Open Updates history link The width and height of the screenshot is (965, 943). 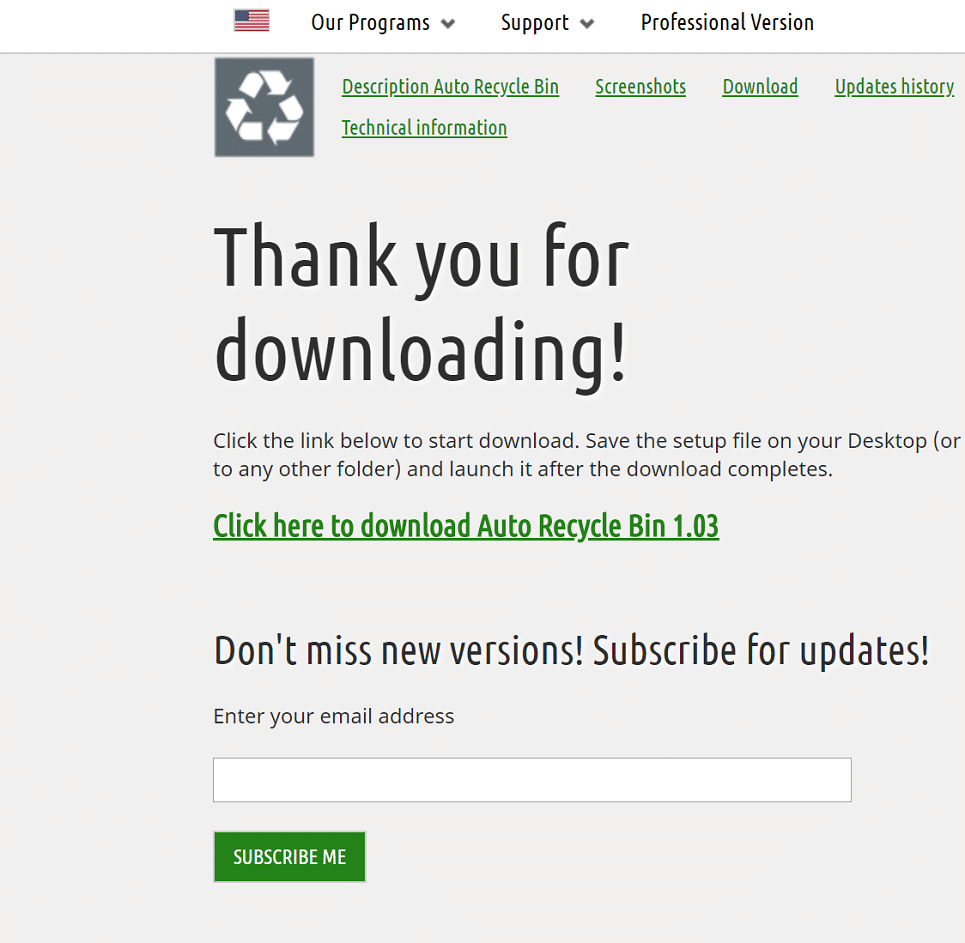pos(894,87)
